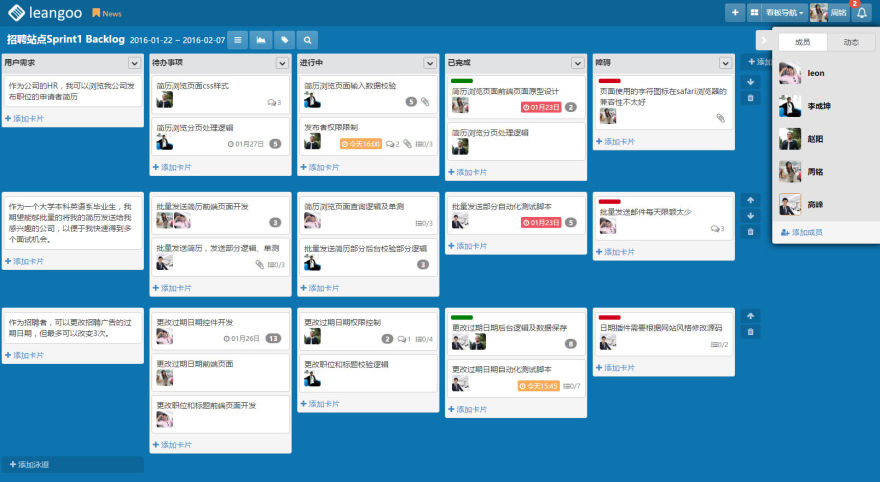Open the list menu icon beside board dates
Image resolution: width=880 pixels, height=482 pixels.
click(x=237, y=40)
